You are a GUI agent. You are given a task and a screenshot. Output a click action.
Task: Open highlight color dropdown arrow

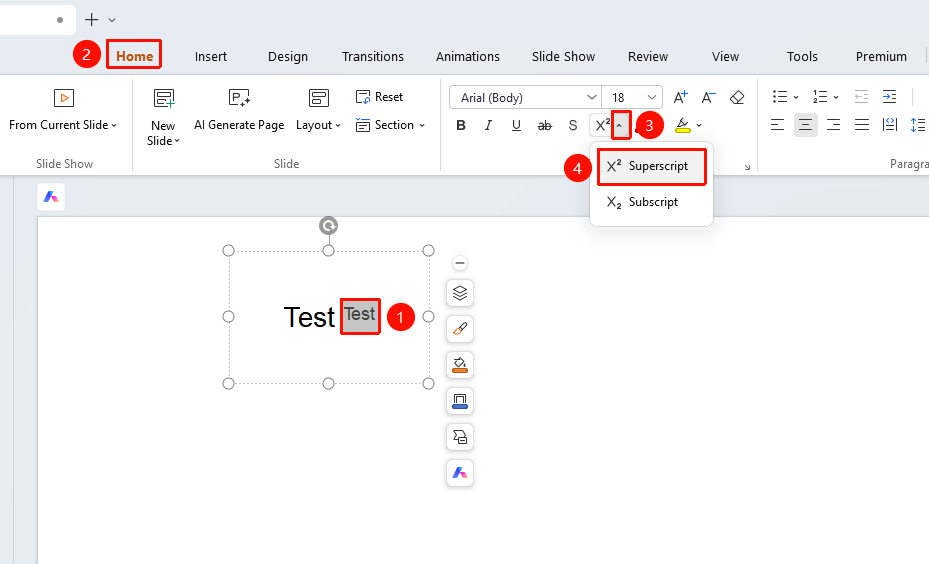pos(699,125)
